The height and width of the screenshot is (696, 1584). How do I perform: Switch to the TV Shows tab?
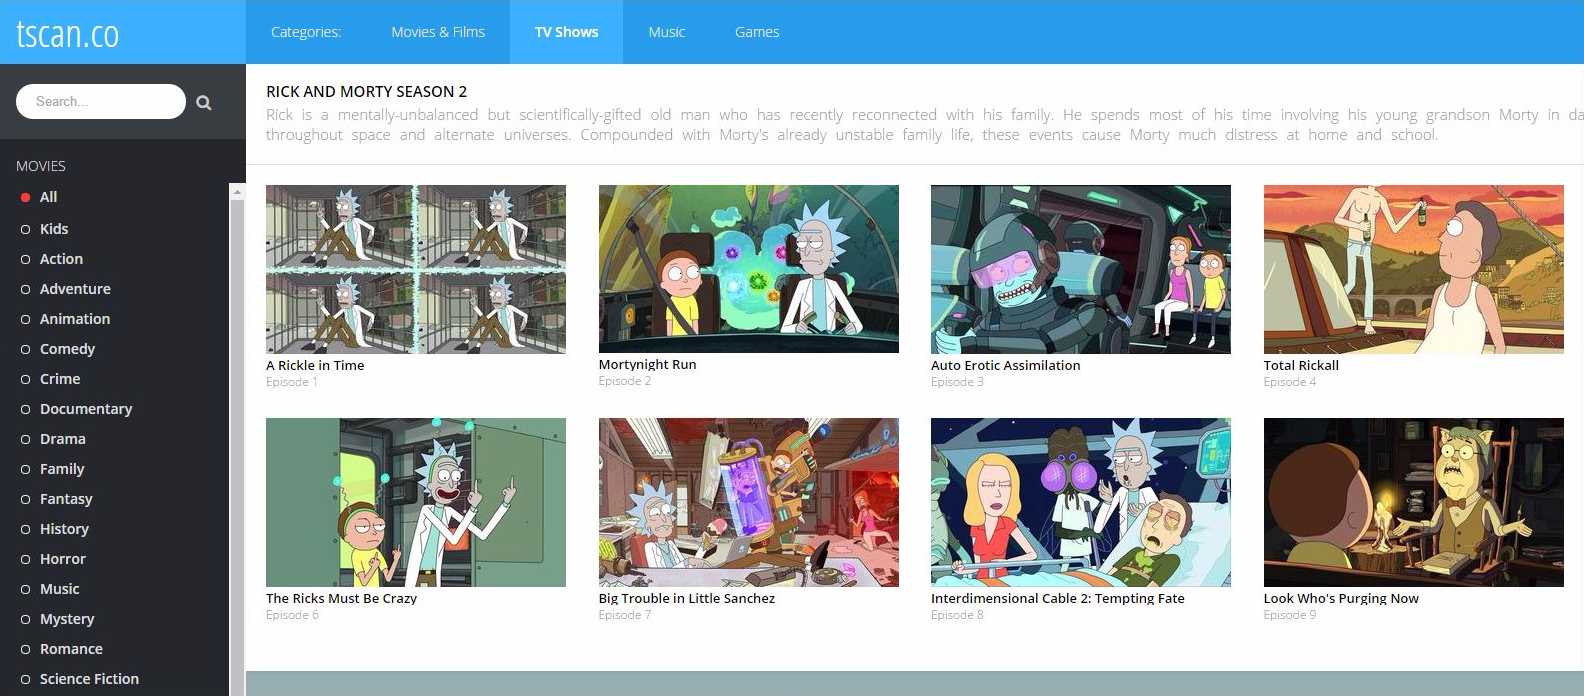tap(566, 32)
